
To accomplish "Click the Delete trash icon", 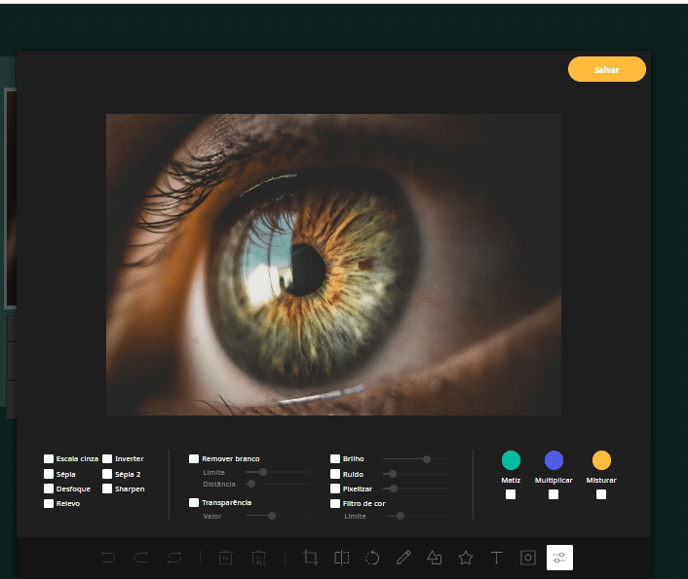I will [x=226, y=558].
